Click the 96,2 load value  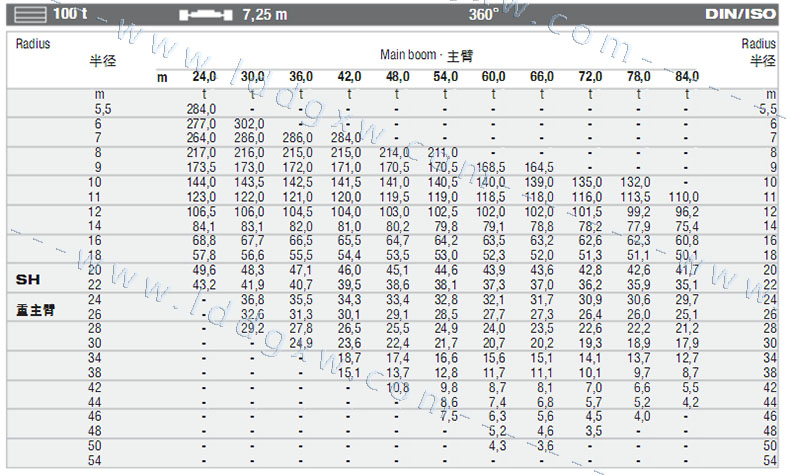687,212
